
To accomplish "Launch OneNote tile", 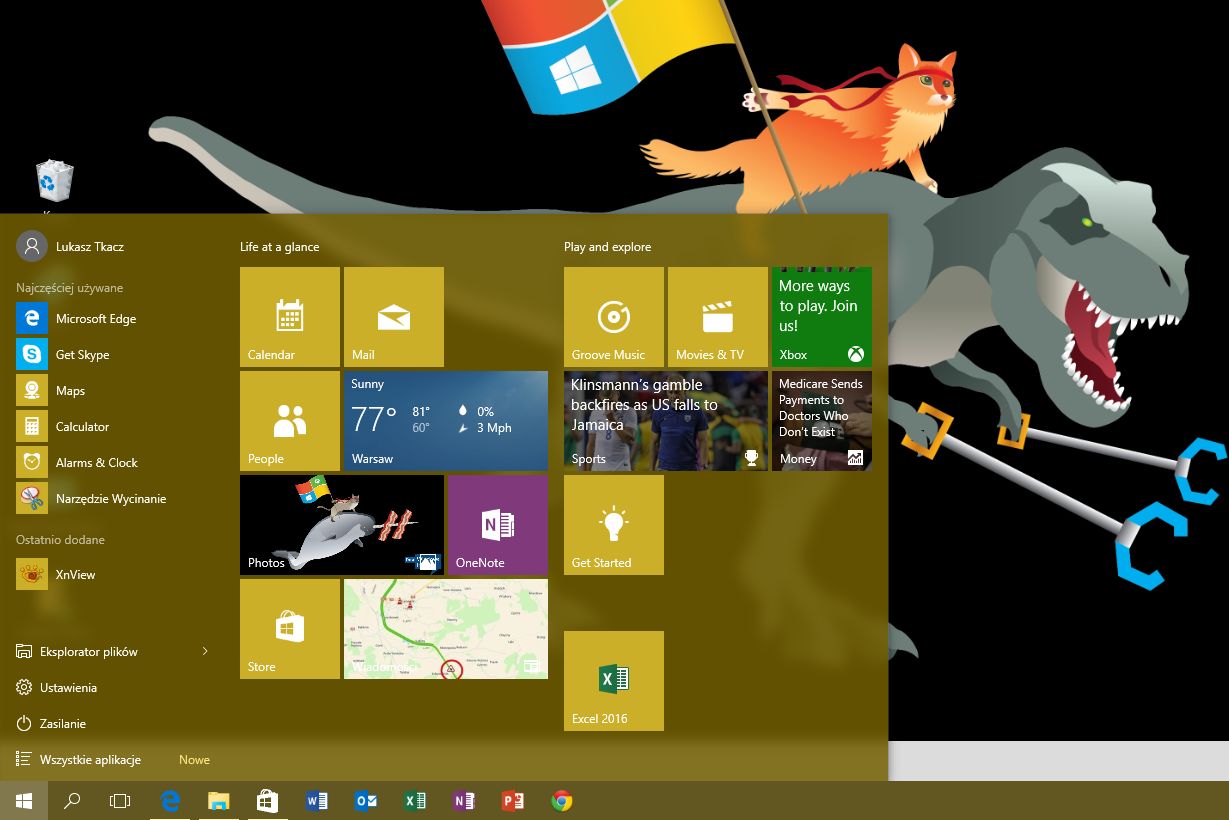I will 498,525.
